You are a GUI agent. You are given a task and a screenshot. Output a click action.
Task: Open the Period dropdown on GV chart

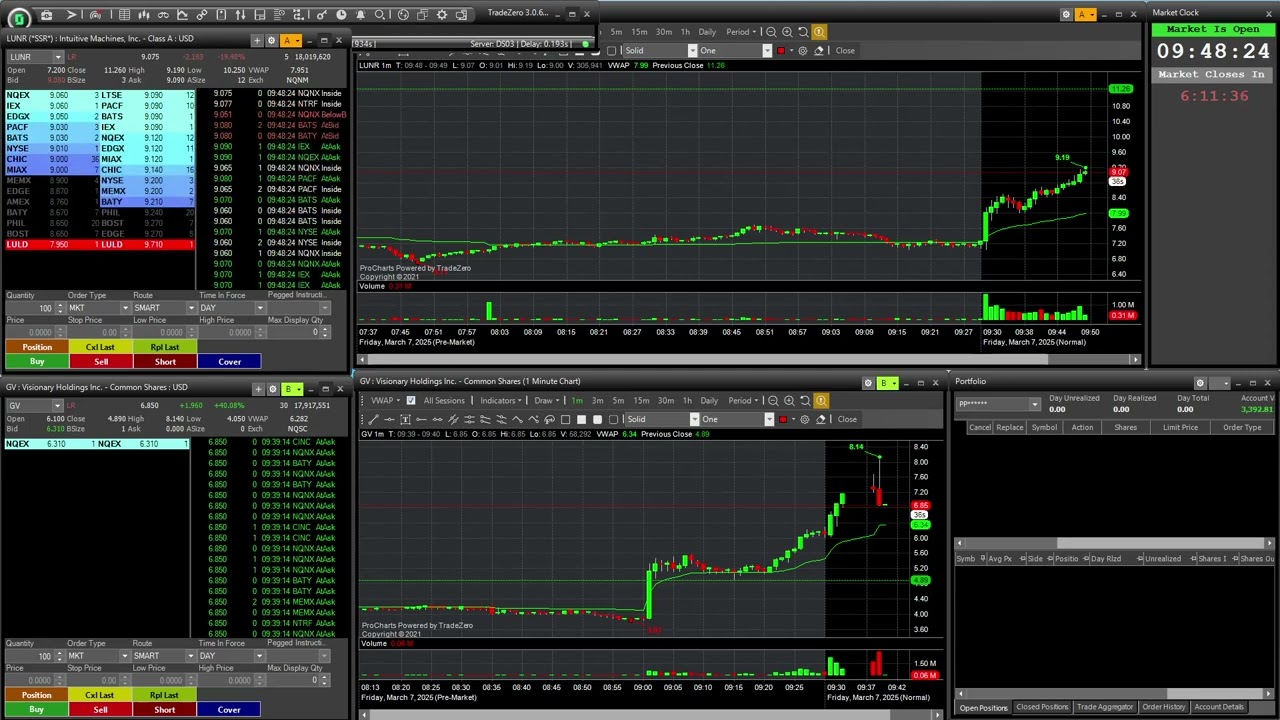pos(743,400)
